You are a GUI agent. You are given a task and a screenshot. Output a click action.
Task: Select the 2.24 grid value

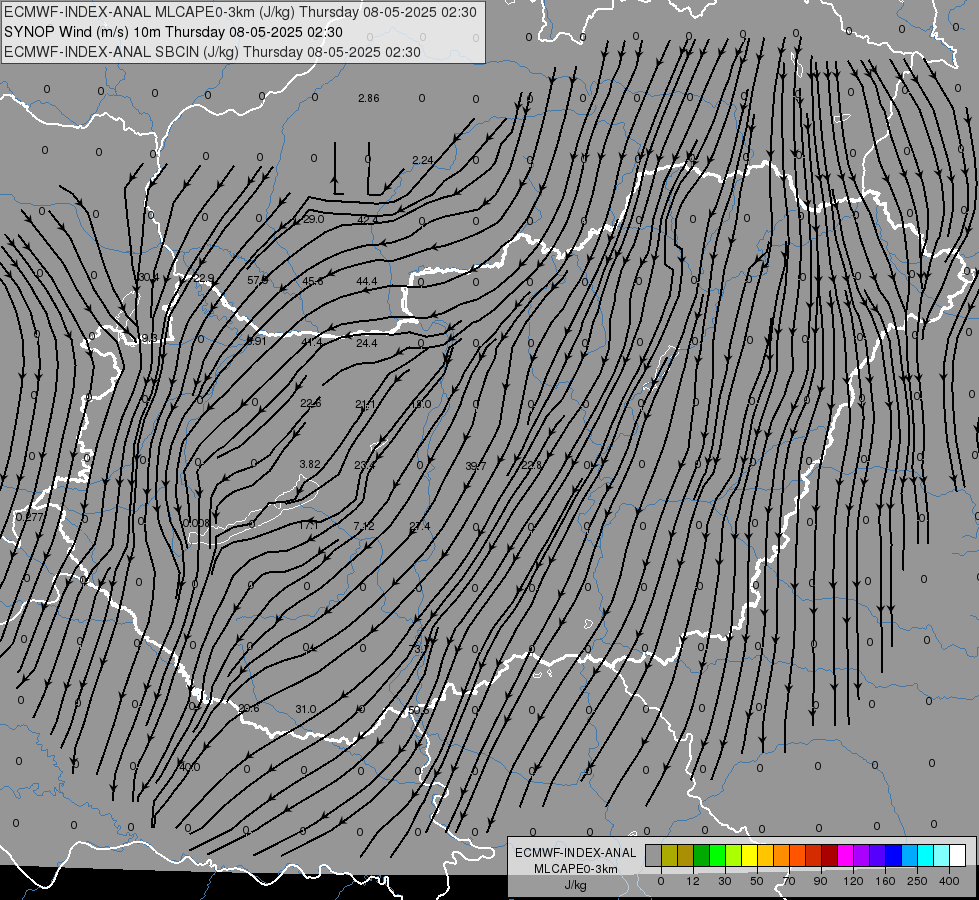point(423,161)
